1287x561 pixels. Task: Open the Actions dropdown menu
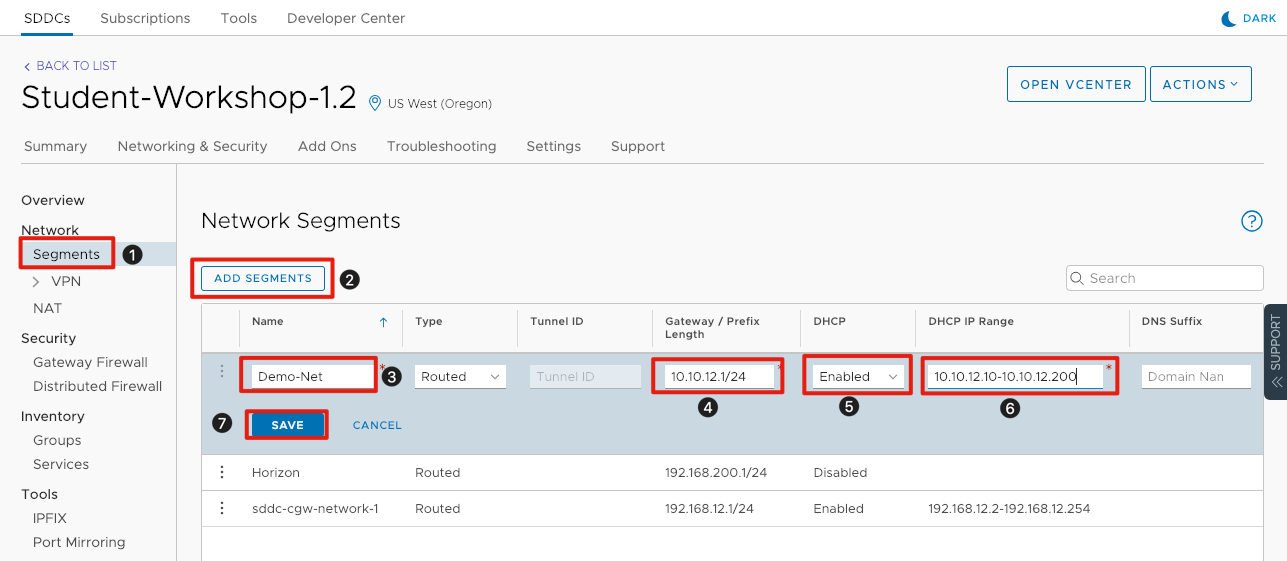point(1200,85)
